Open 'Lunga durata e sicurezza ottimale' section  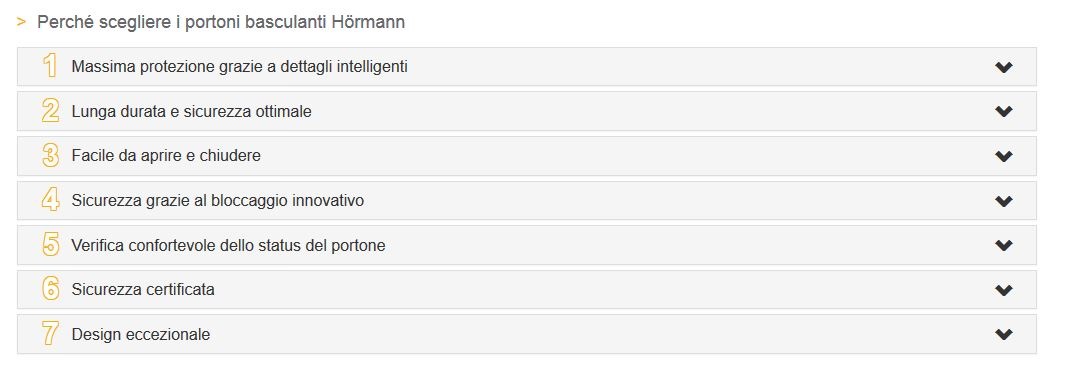pyautogui.click(x=191, y=111)
